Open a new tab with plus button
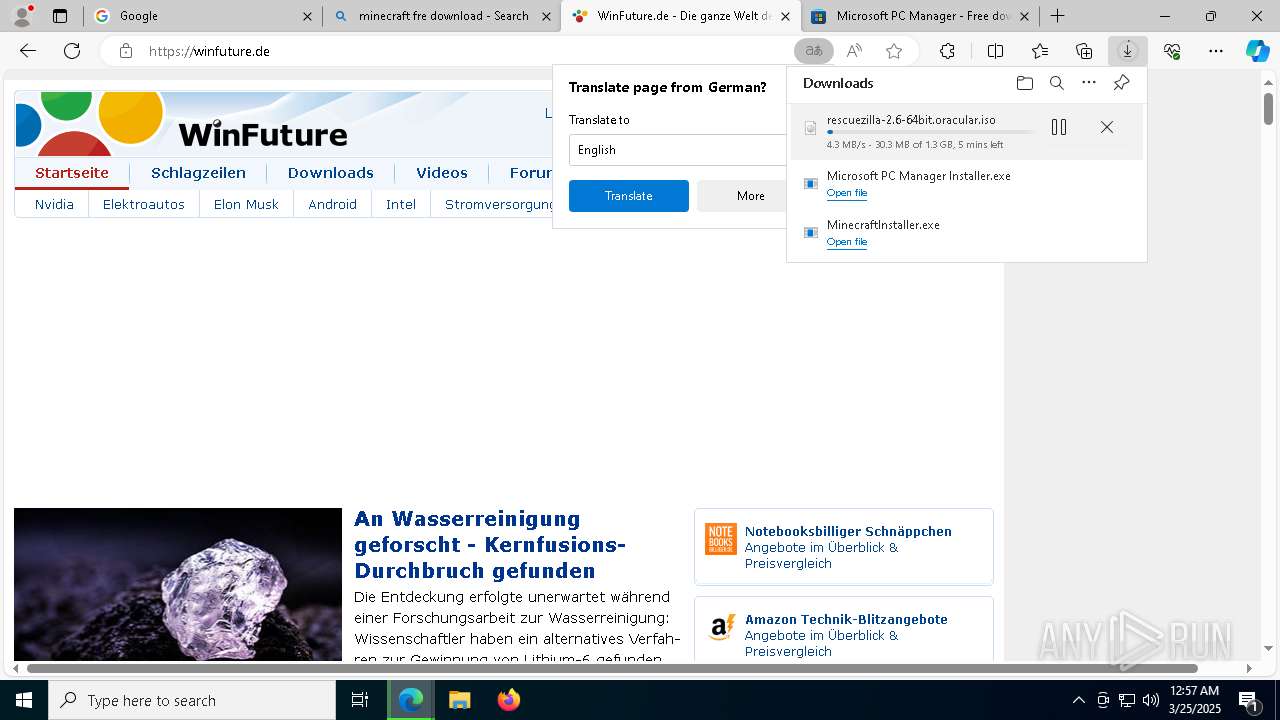 (1057, 16)
